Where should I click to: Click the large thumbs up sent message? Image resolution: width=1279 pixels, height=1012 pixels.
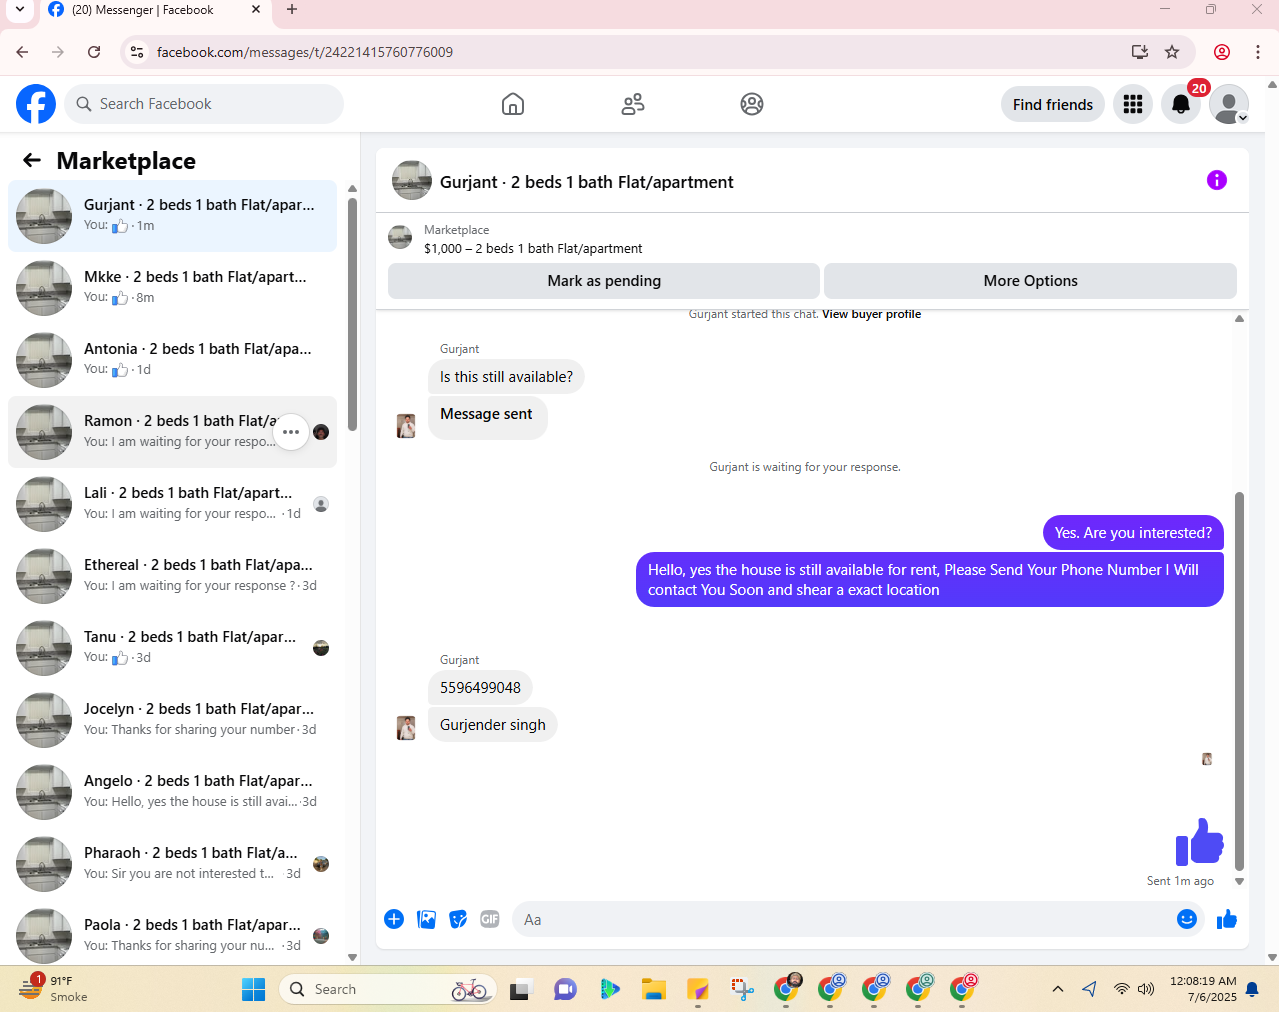coord(1199,841)
